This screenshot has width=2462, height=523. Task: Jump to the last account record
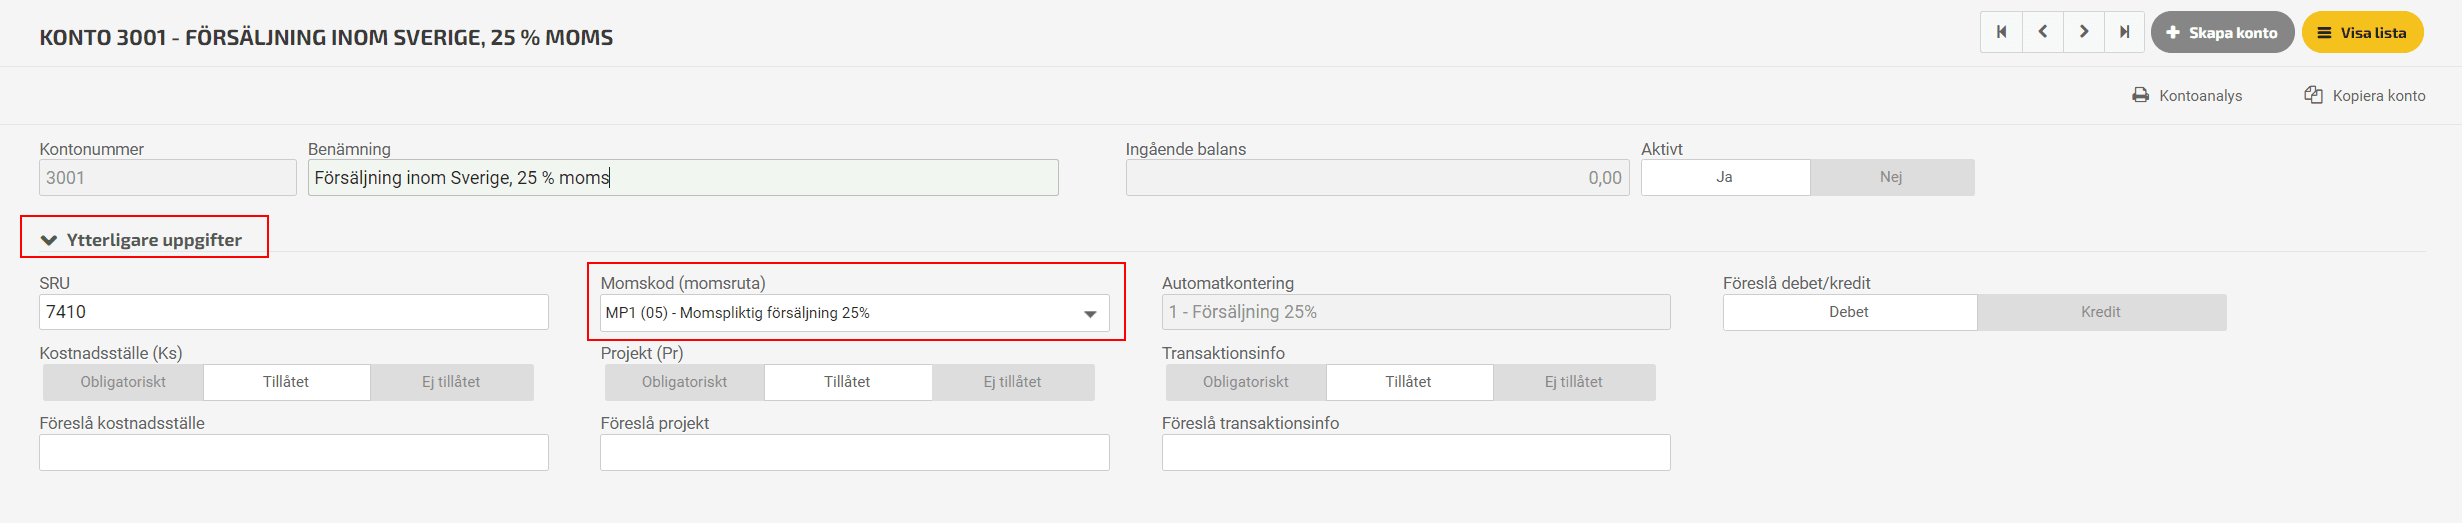[x=2124, y=32]
